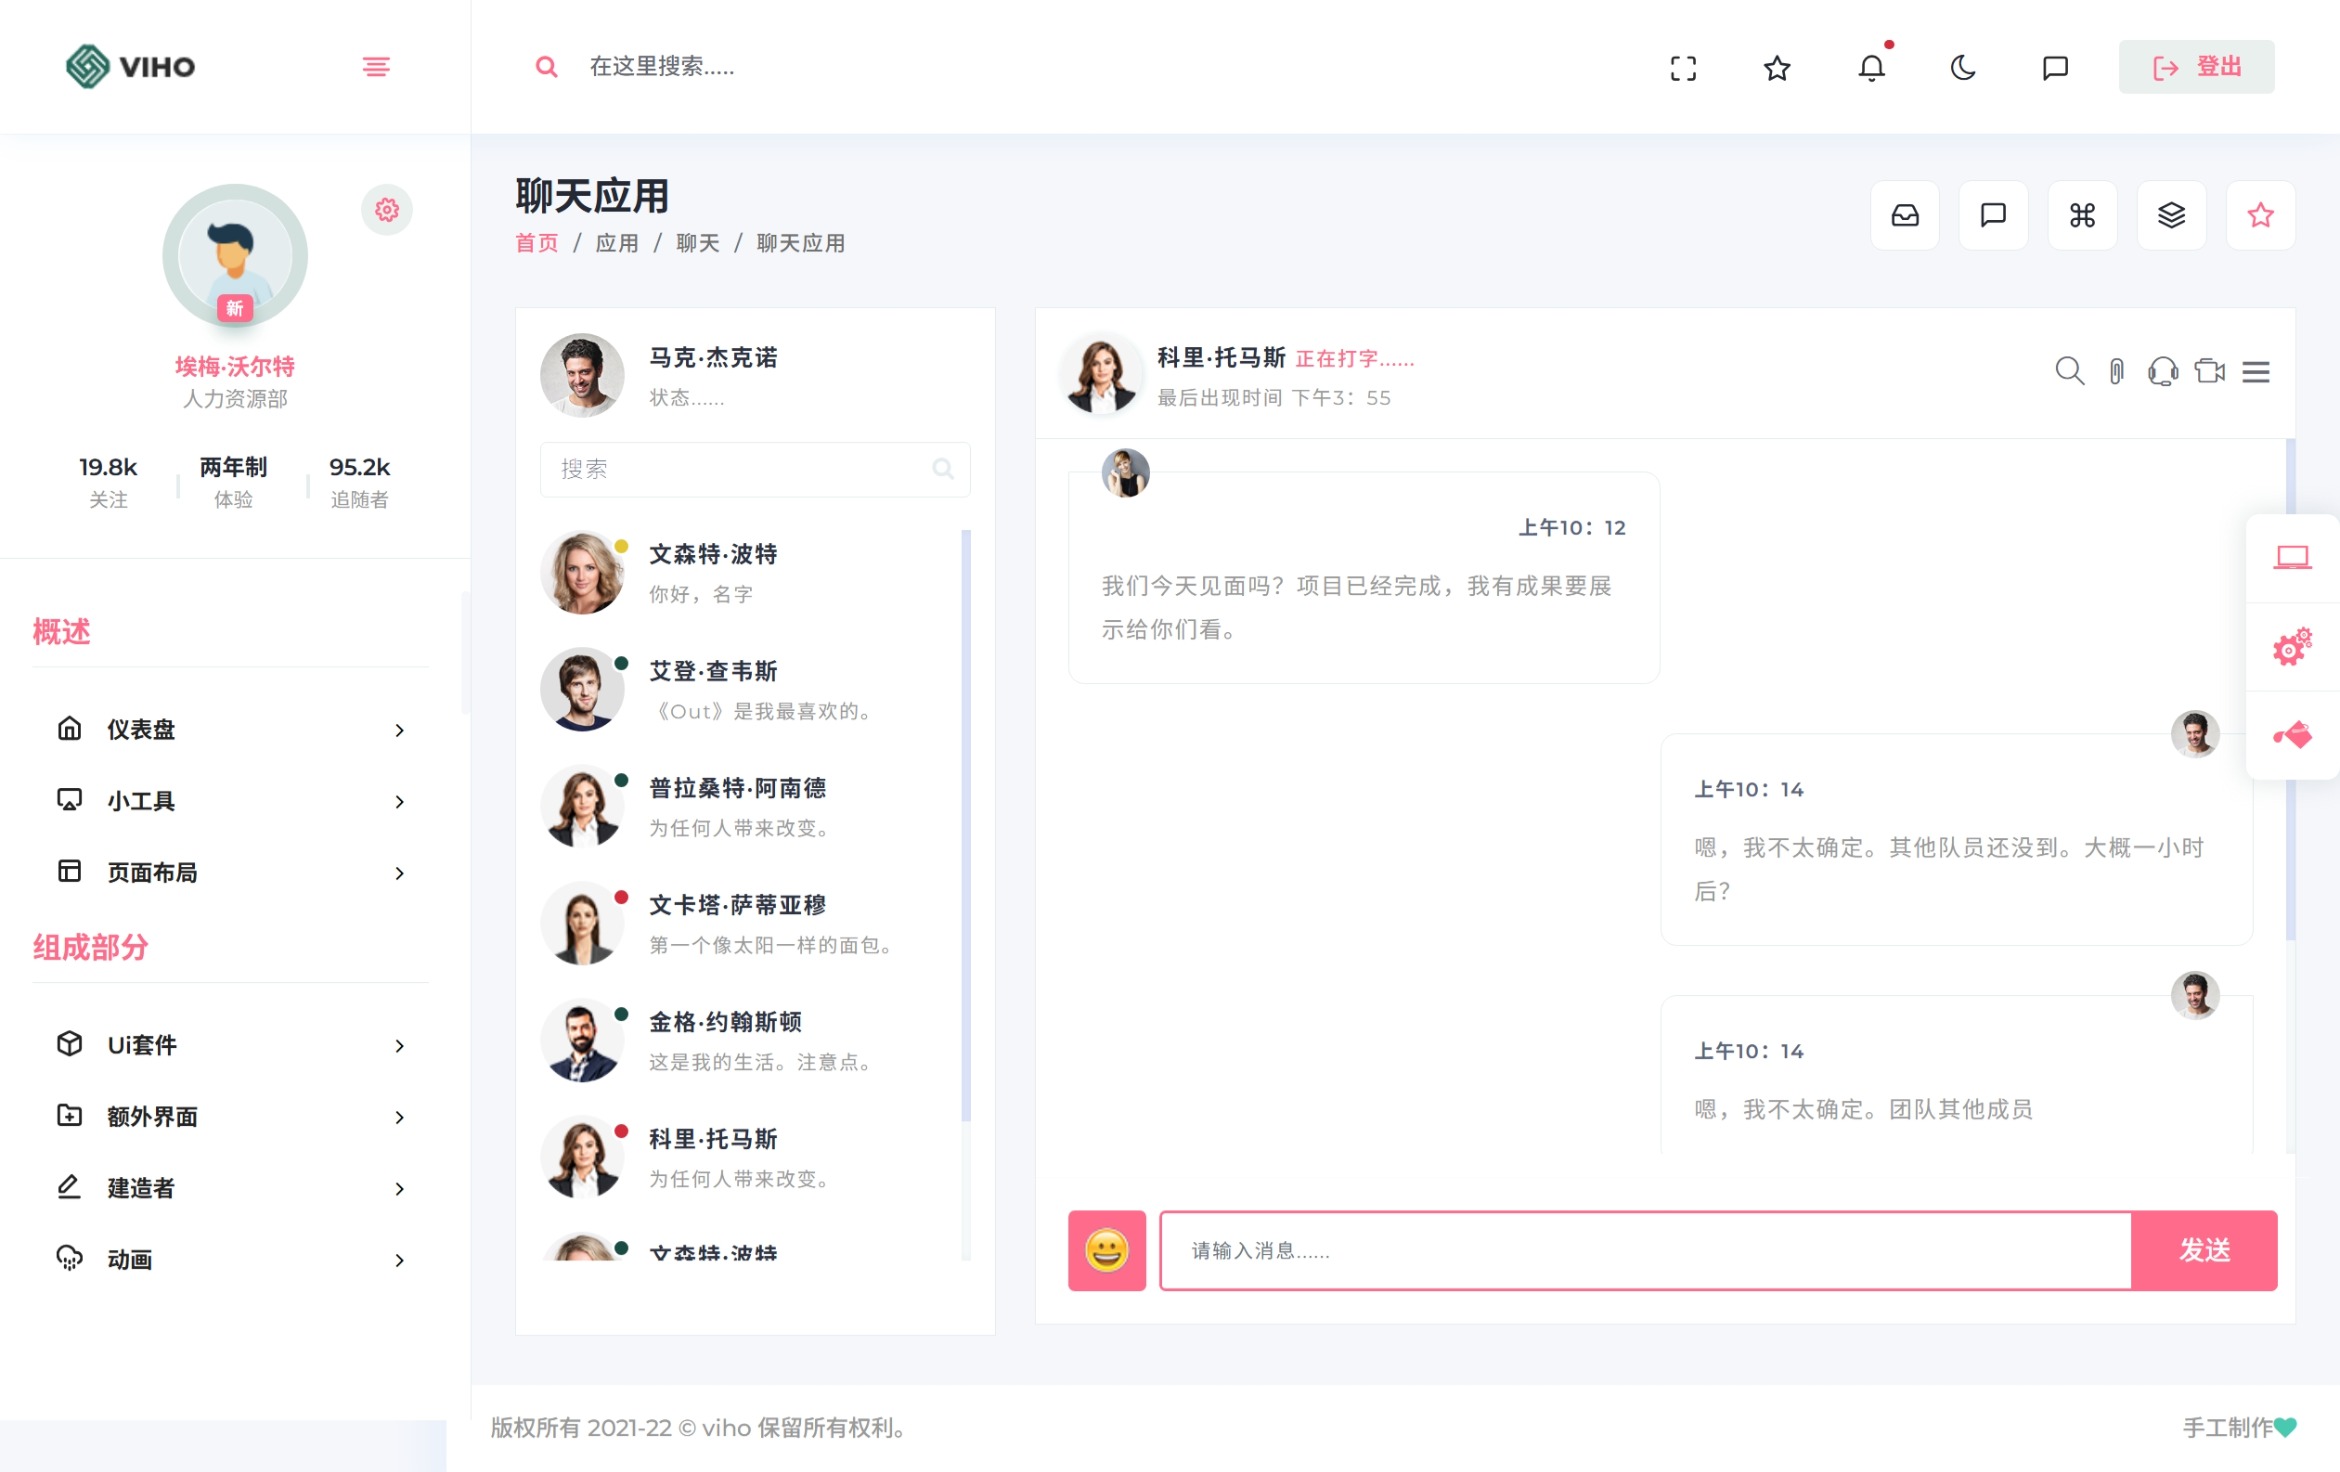Image resolution: width=2340 pixels, height=1472 pixels.
Task: Toggle the floating settings gear on the right edge
Action: [2292, 646]
